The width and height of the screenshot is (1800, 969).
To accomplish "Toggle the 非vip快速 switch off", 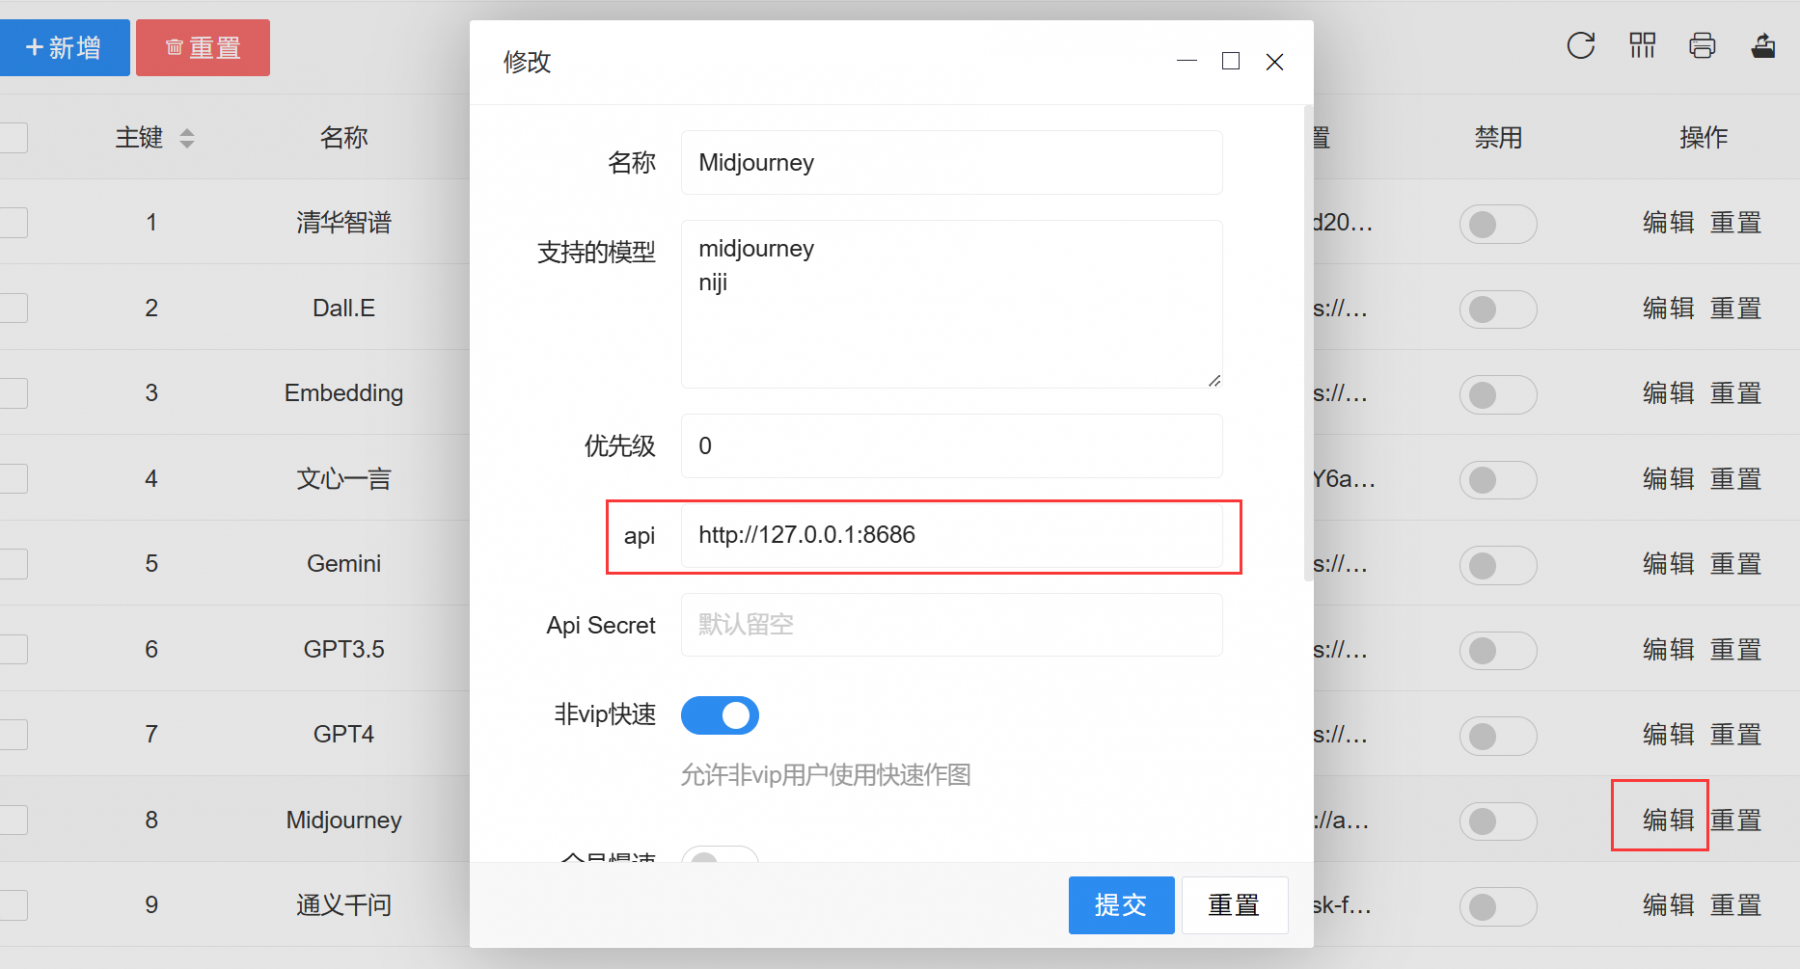I will [x=720, y=715].
